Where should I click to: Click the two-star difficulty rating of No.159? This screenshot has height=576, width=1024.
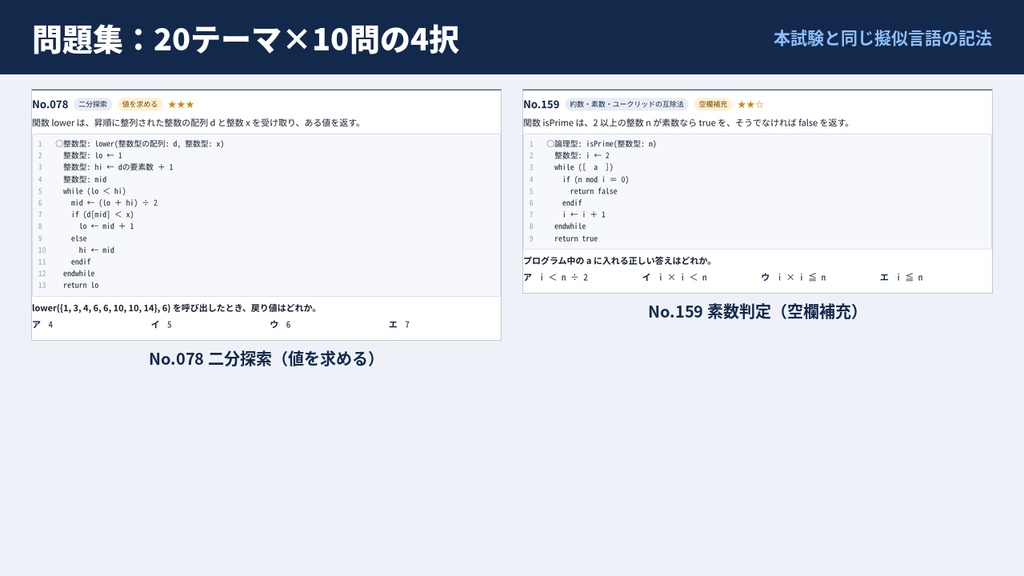coord(750,104)
